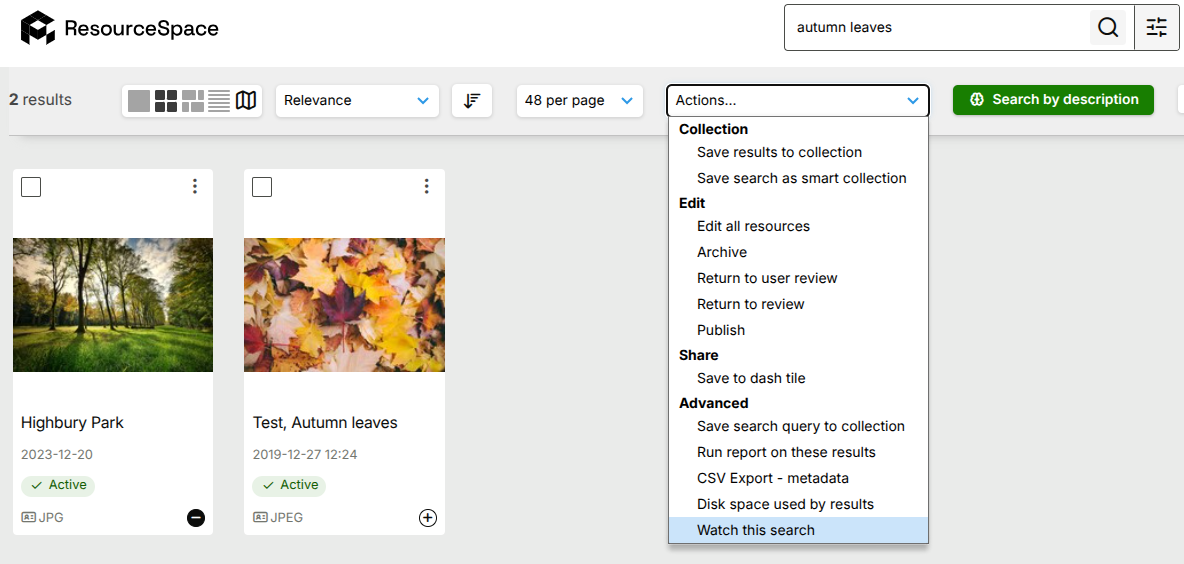Switch to strip/mosaic view icon
This screenshot has width=1184, height=564.
(x=193, y=100)
